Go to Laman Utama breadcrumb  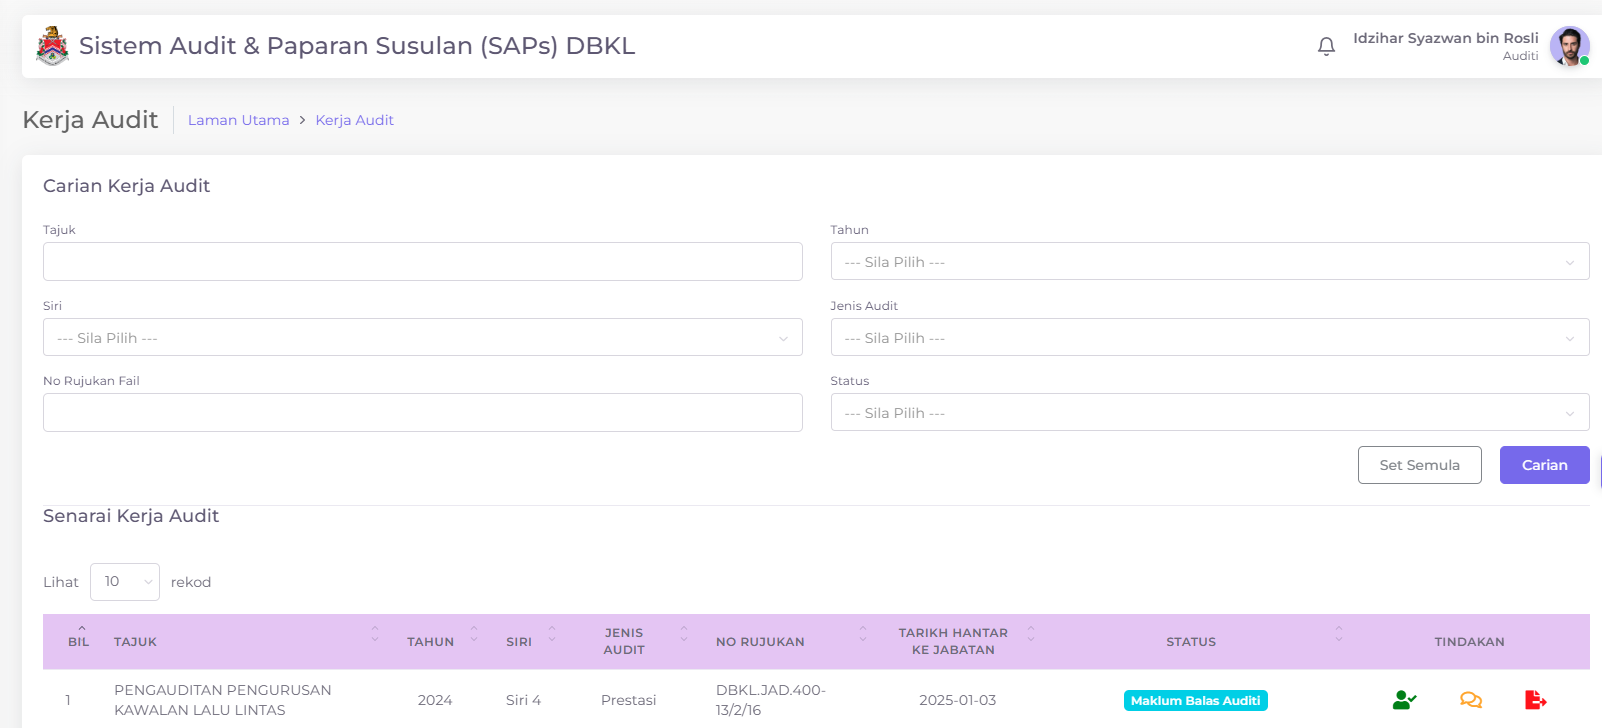point(238,120)
